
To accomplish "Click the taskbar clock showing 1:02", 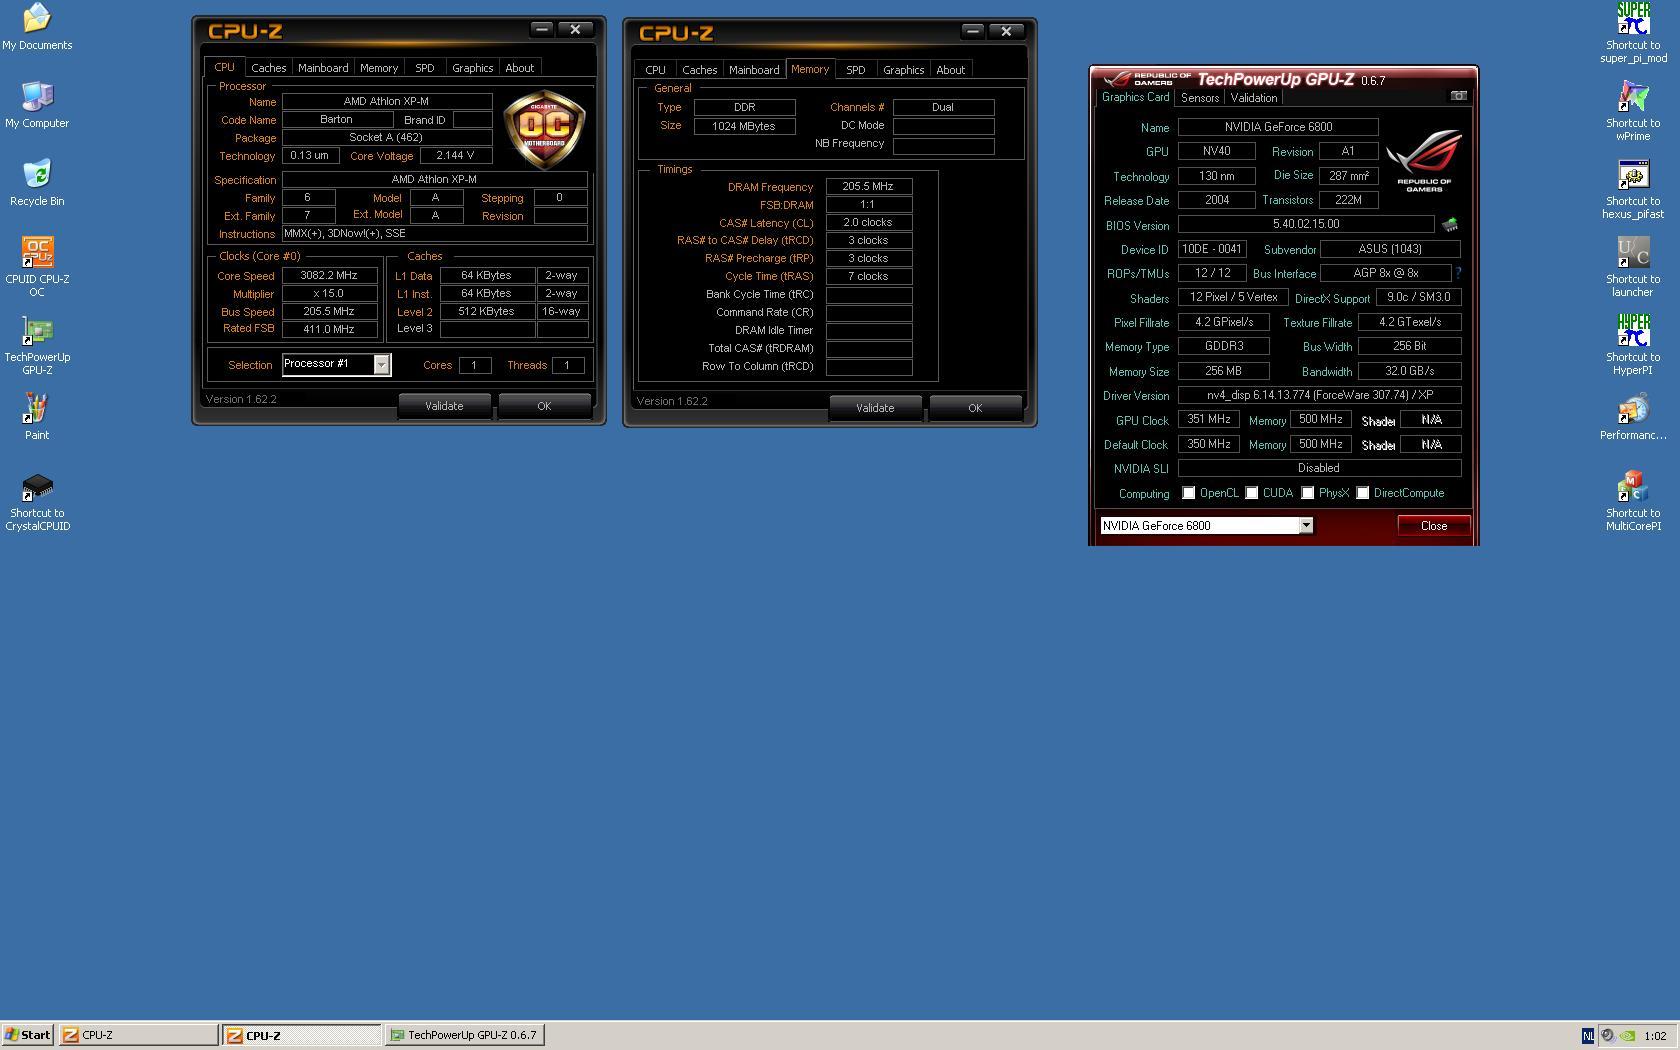I will (1655, 1036).
